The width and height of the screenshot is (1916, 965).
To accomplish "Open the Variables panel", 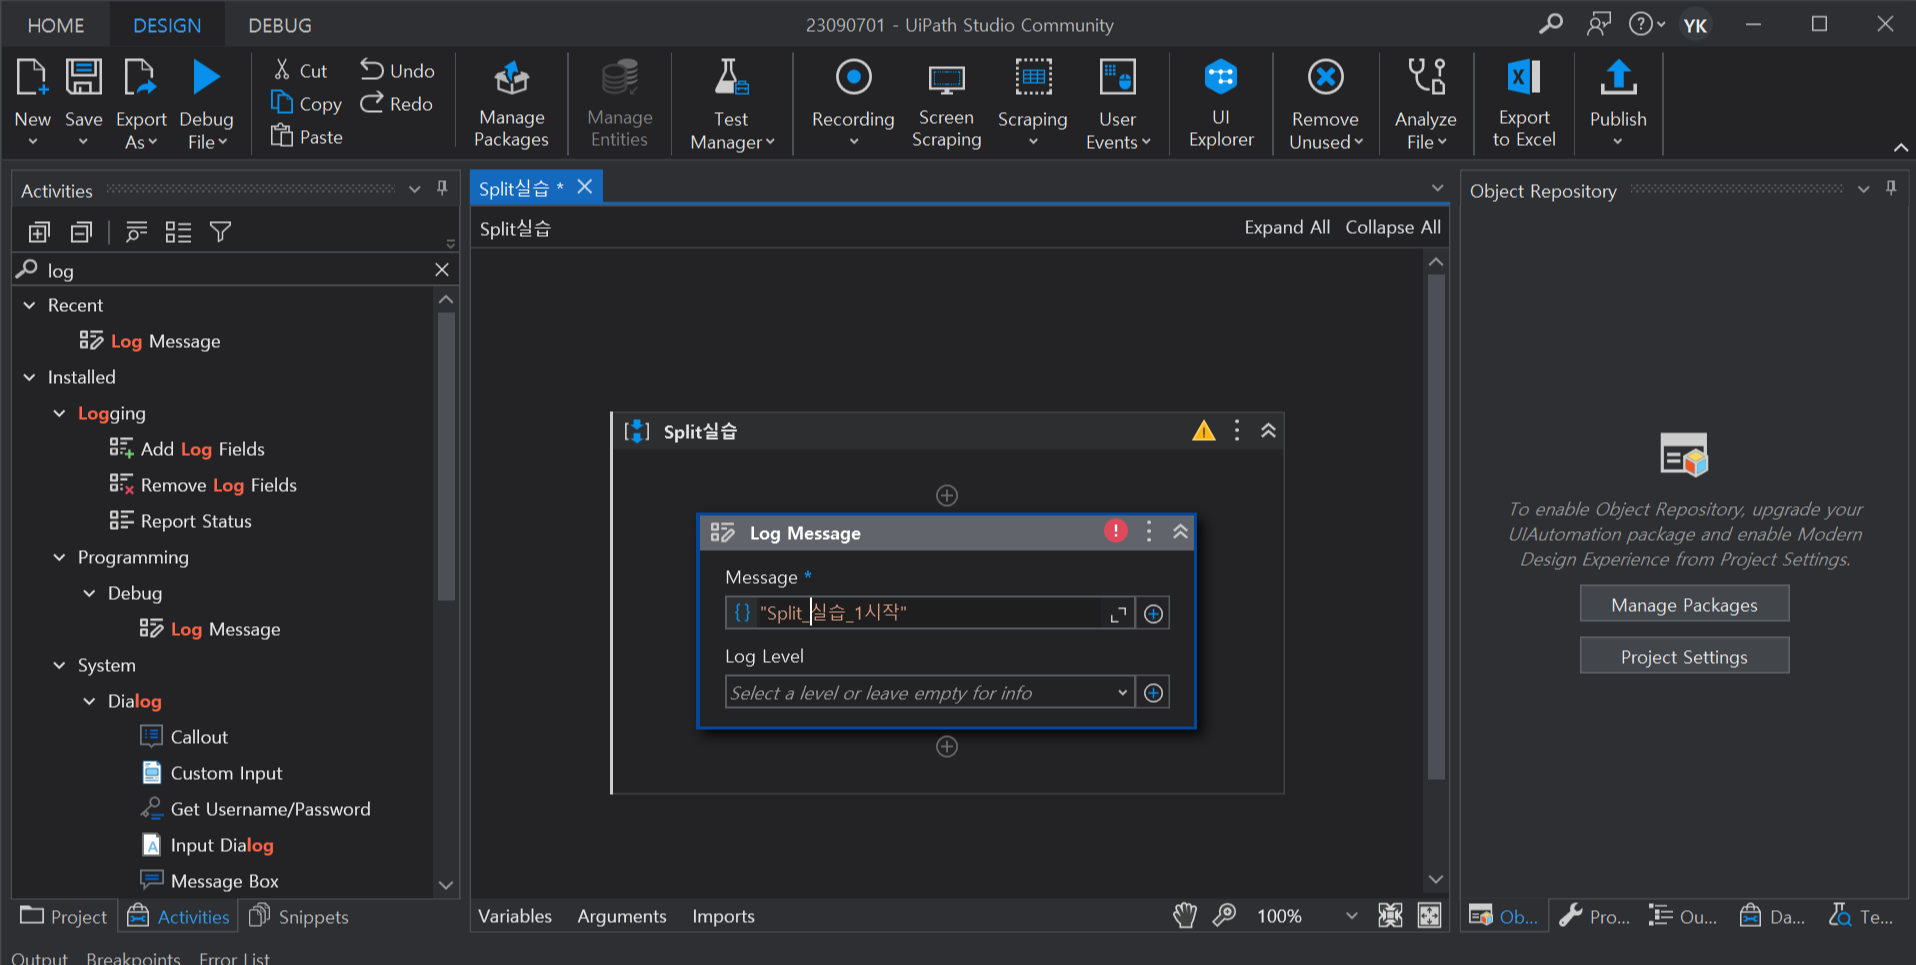I will (515, 916).
